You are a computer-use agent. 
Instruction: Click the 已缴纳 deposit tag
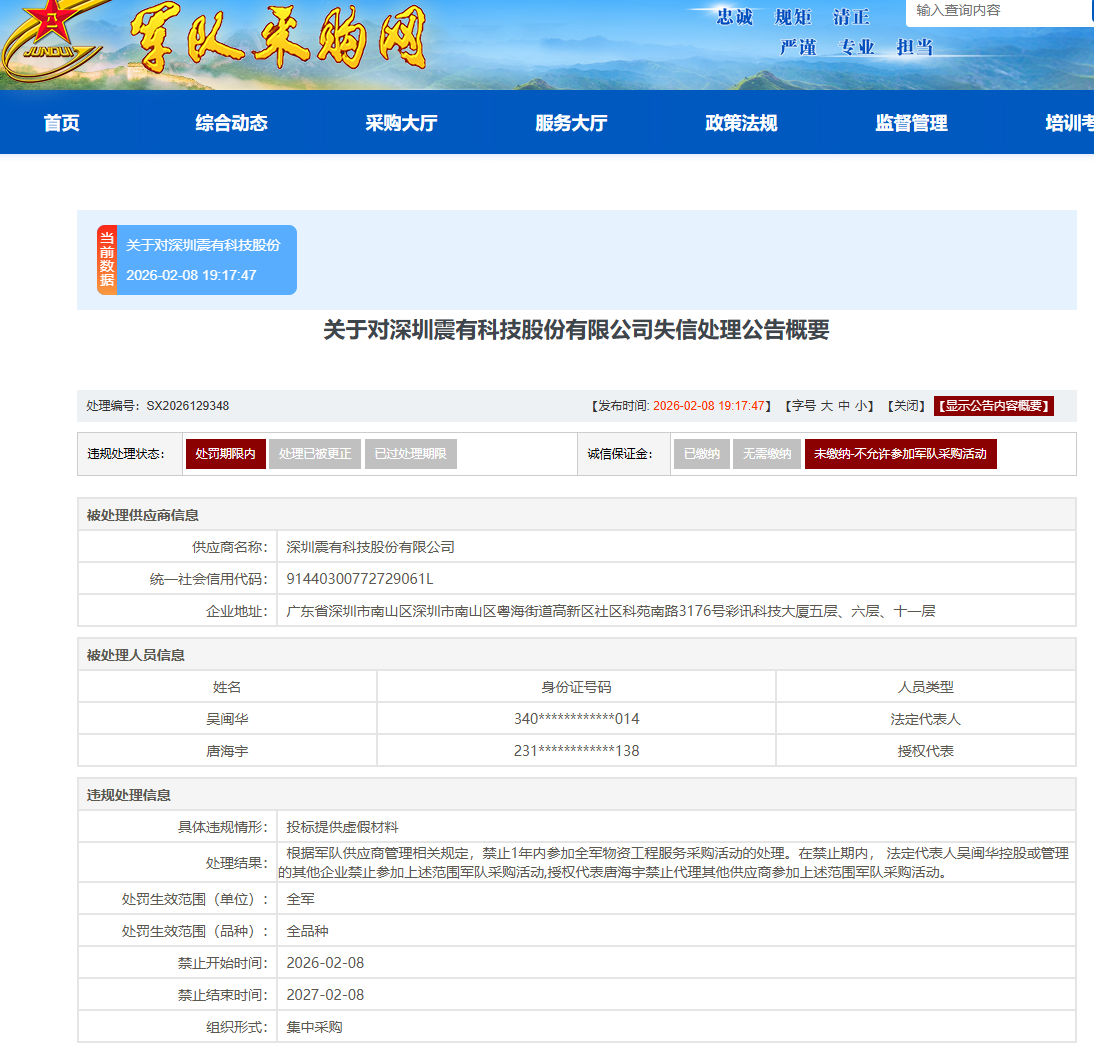pyautogui.click(x=702, y=453)
